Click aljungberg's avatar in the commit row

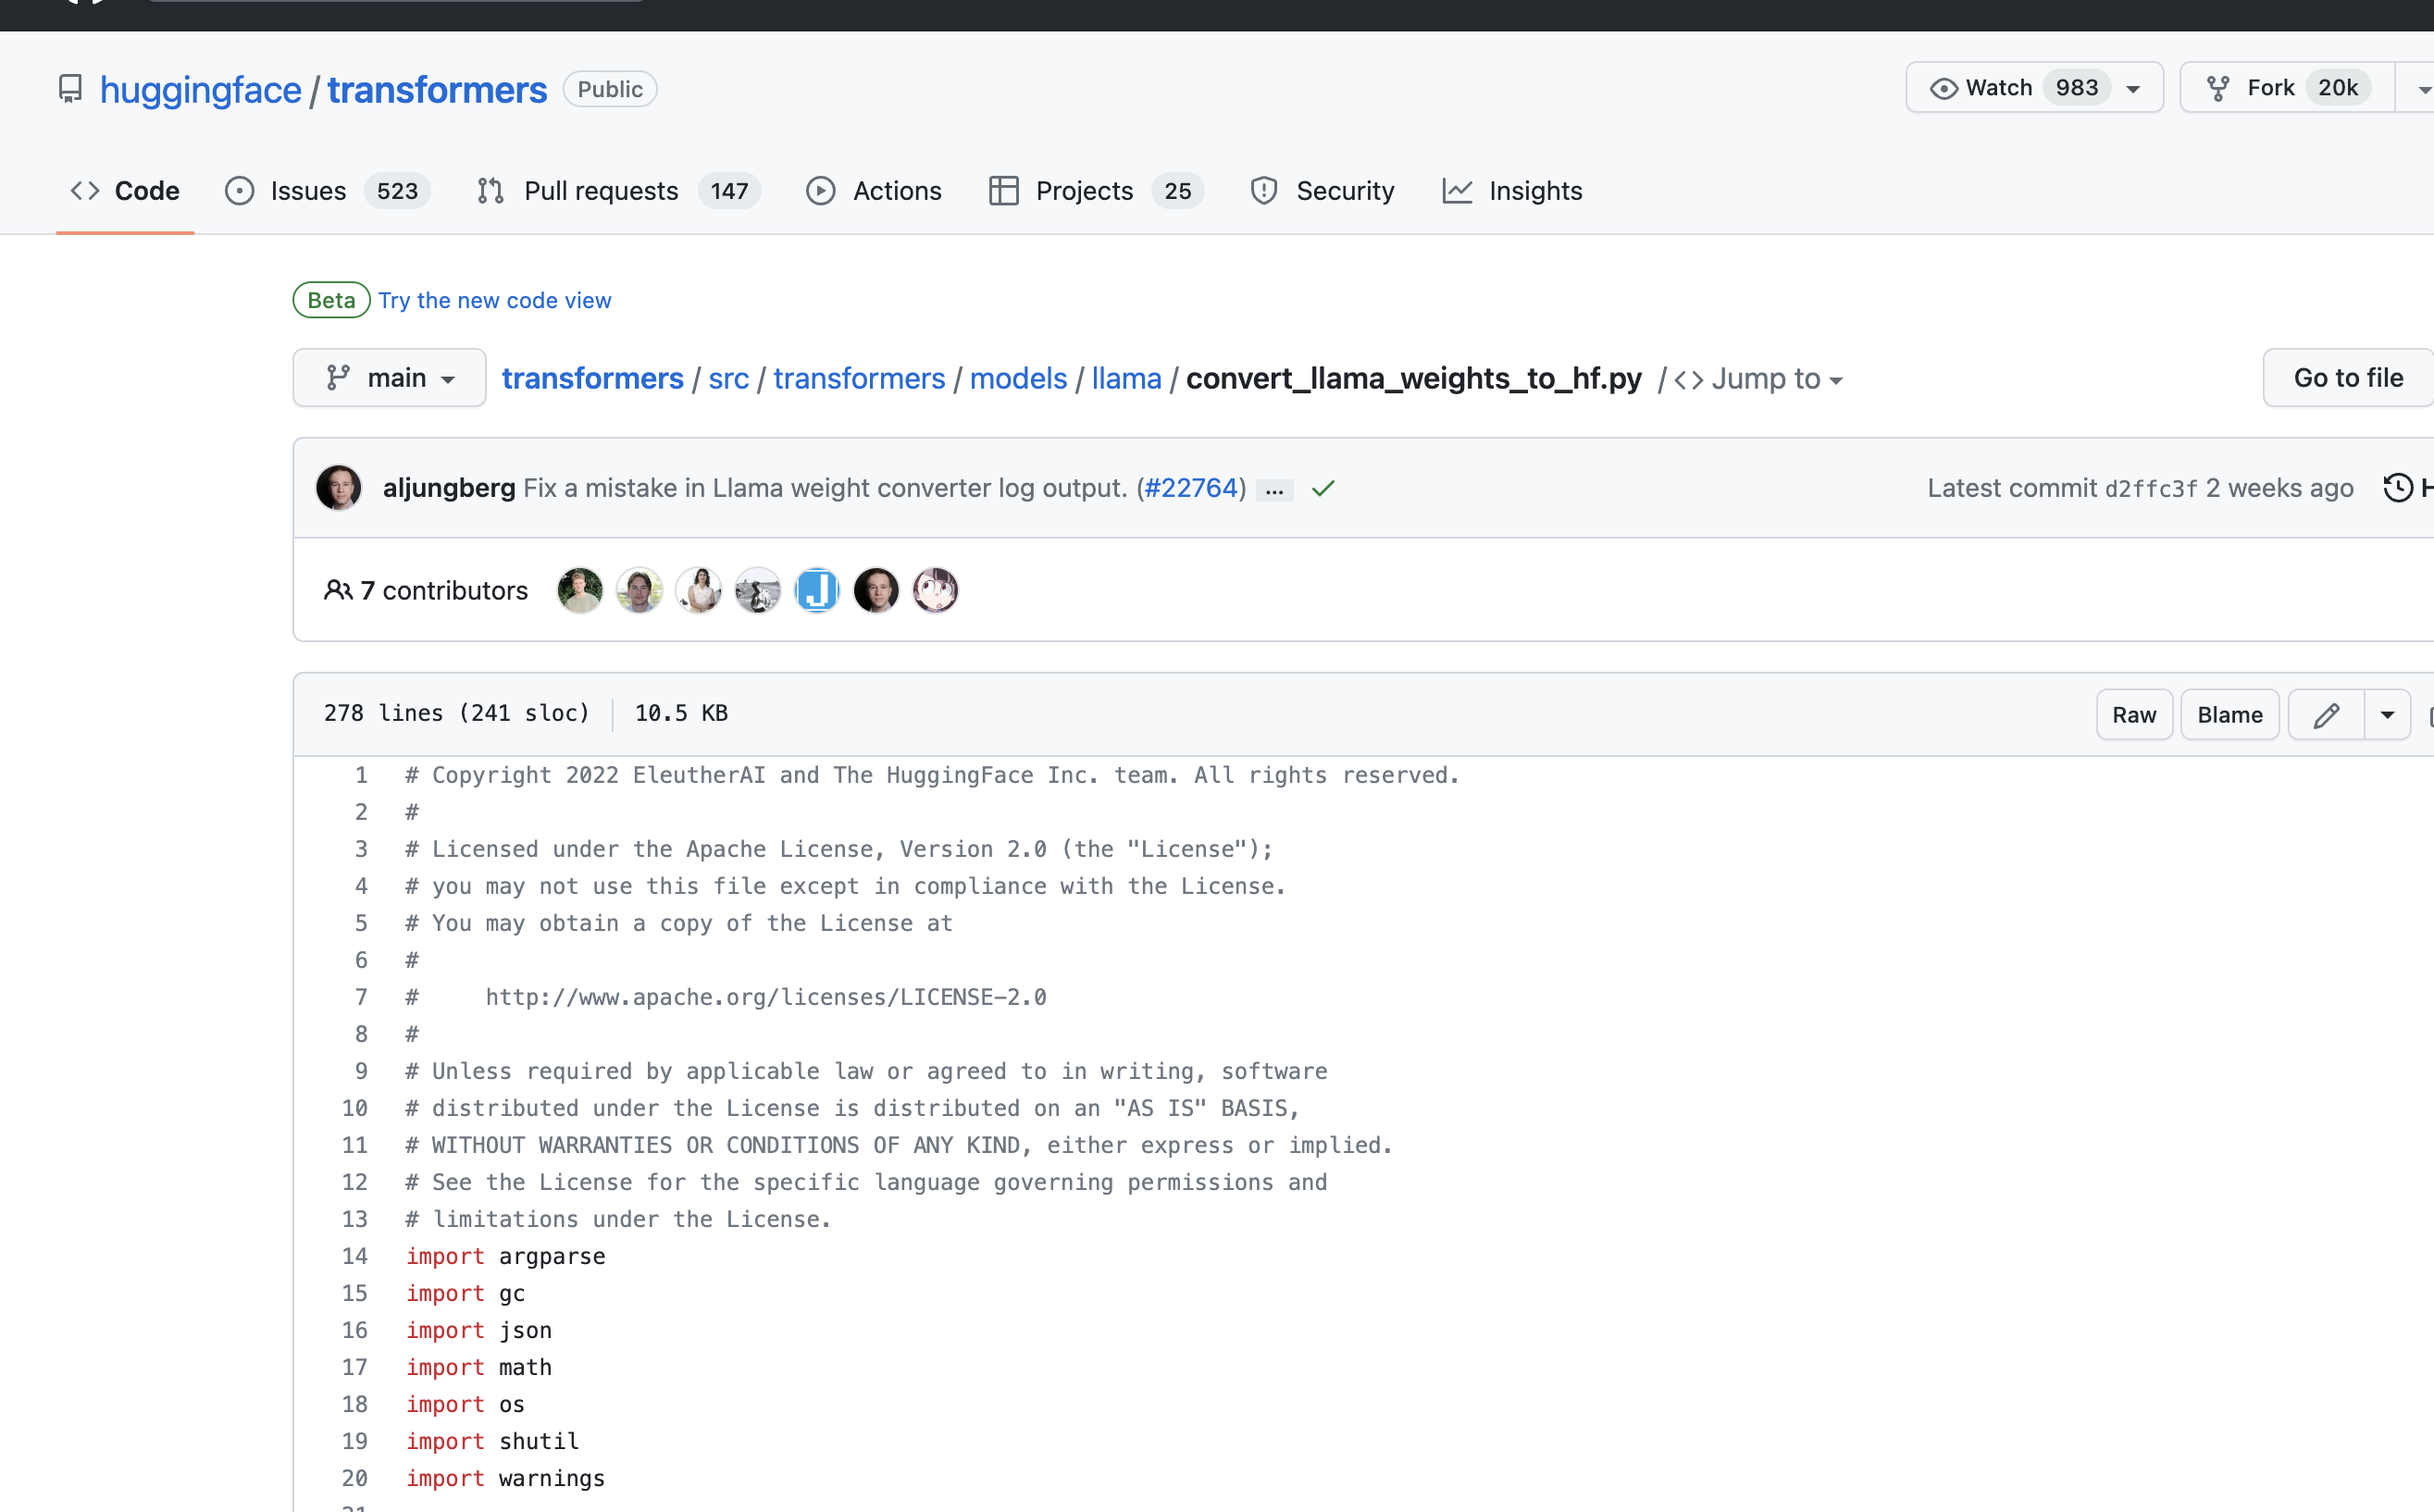point(339,488)
